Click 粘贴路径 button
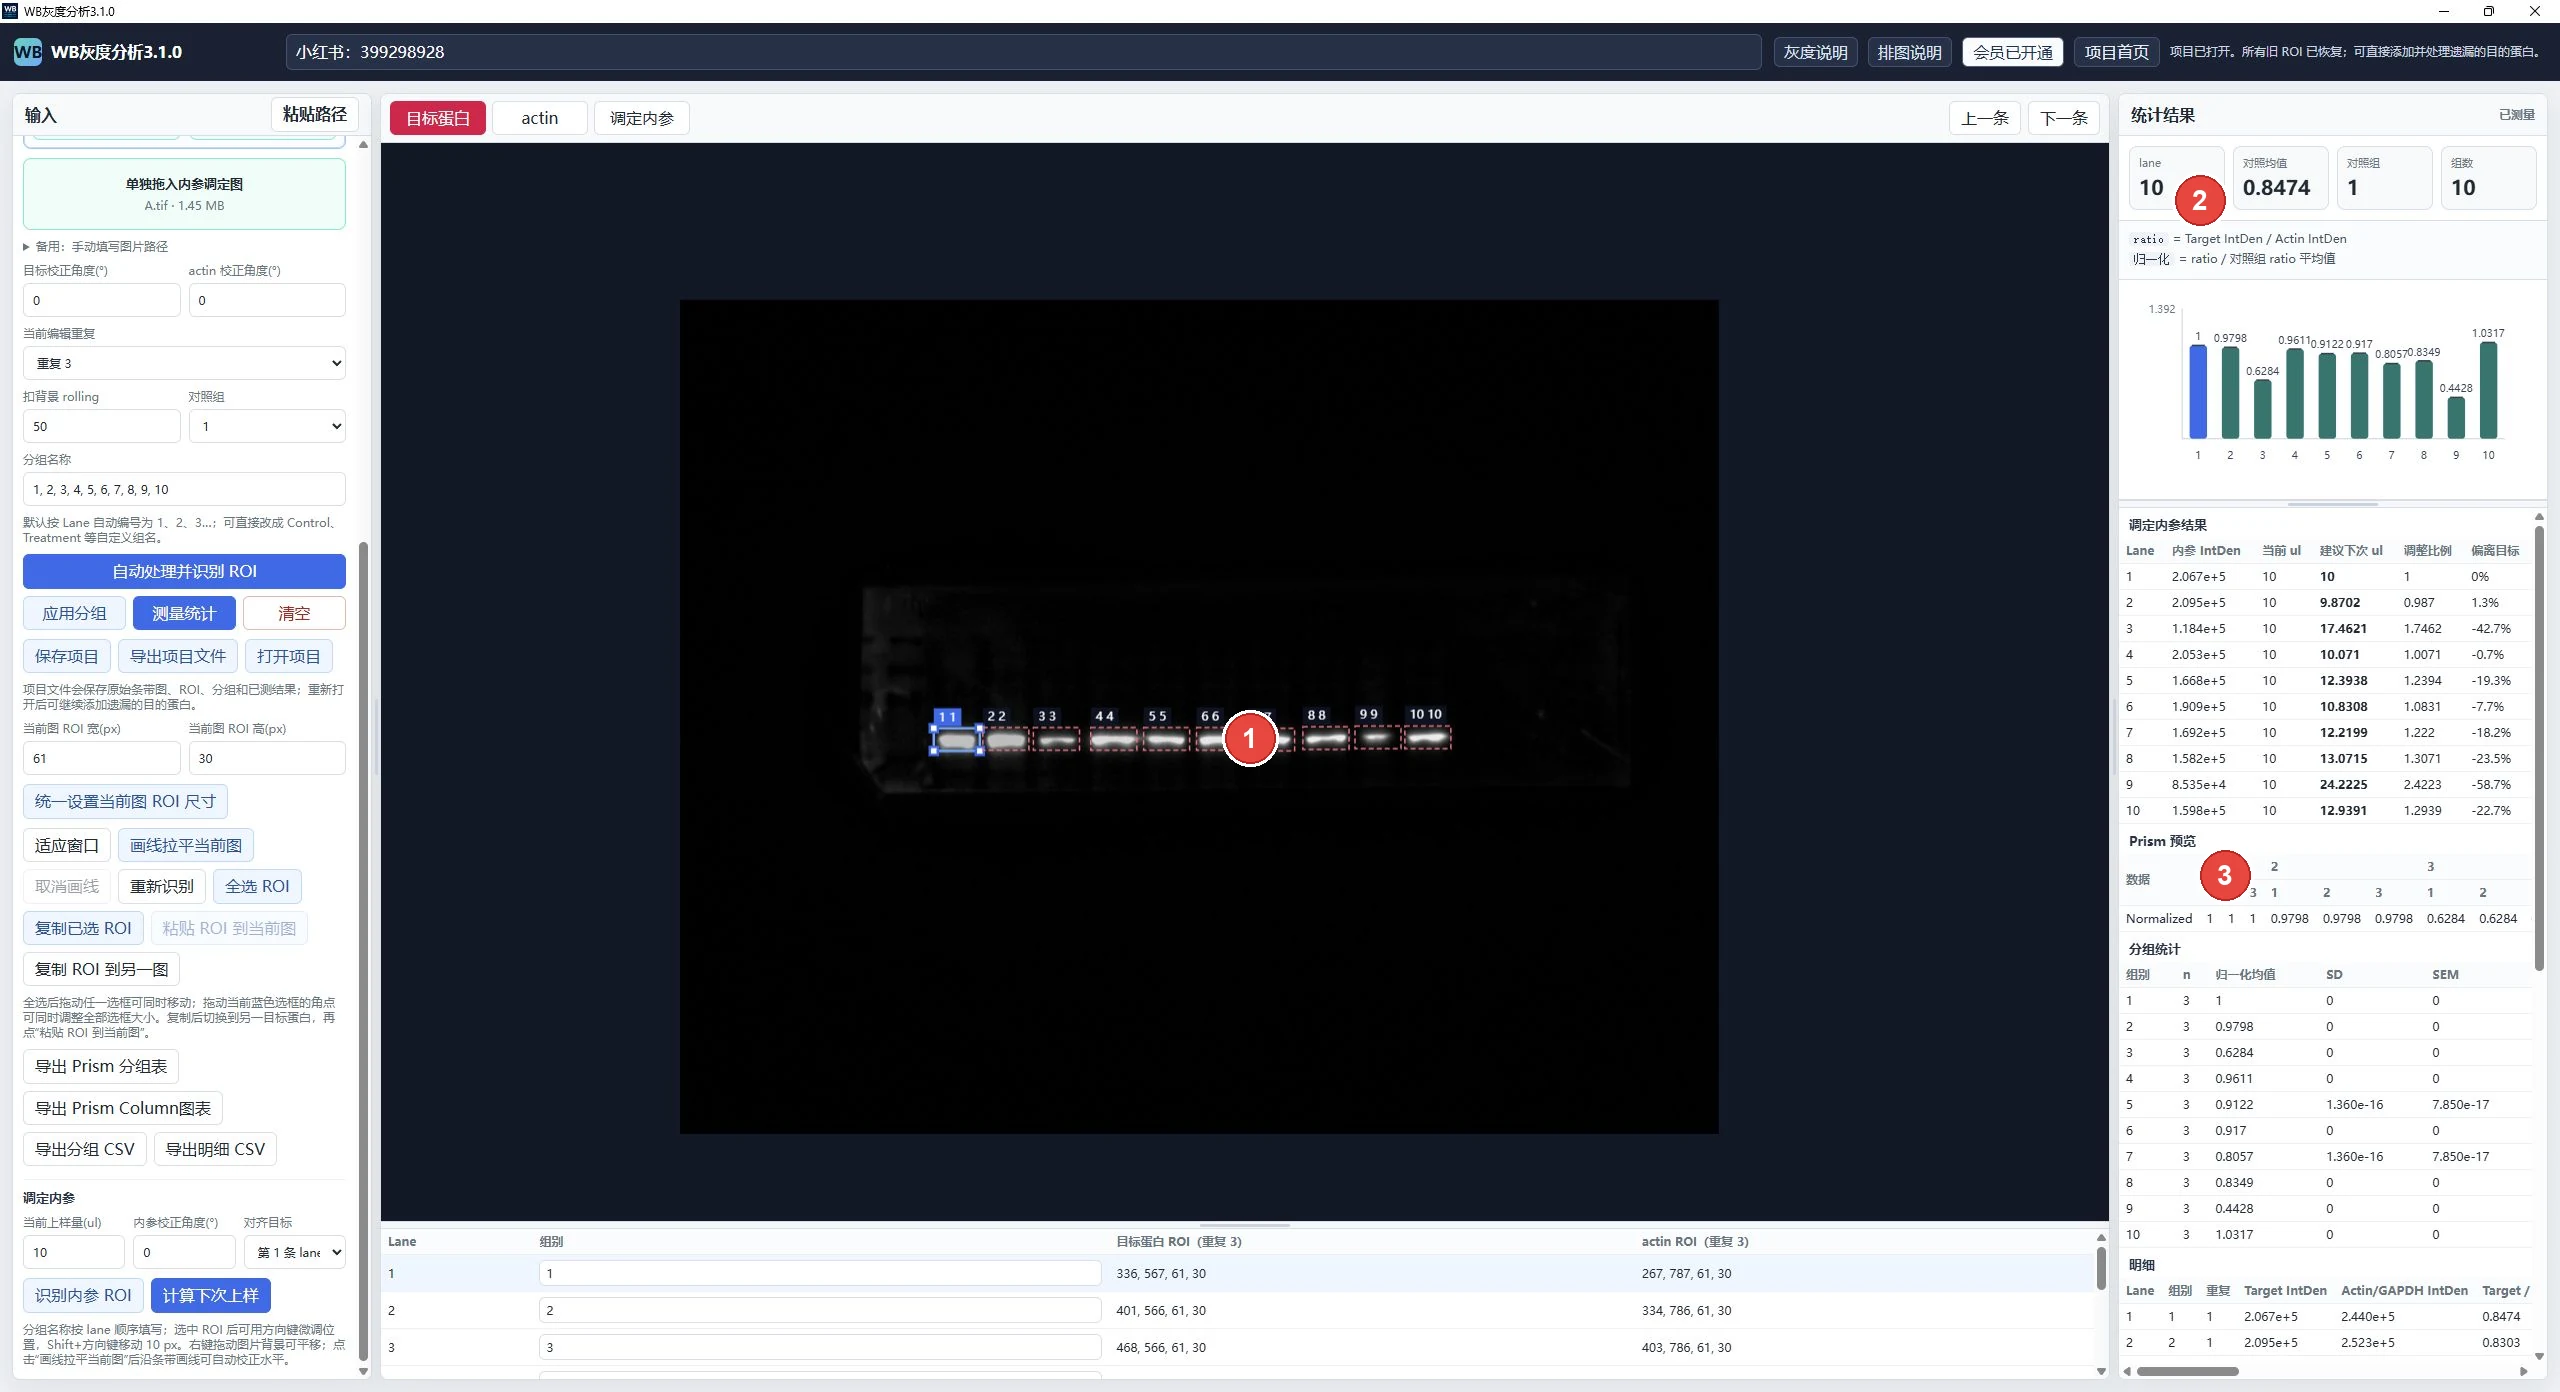2560x1392 pixels. (315, 114)
